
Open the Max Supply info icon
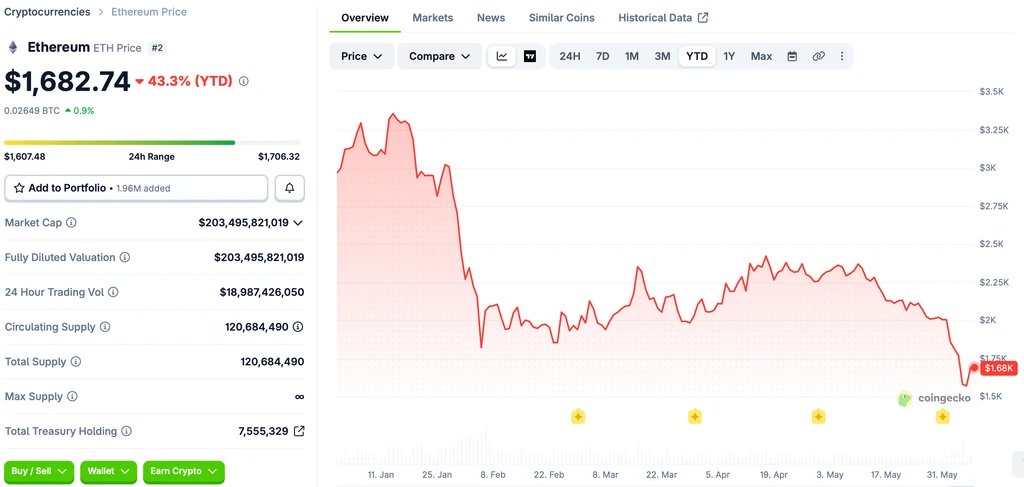[x=72, y=396]
